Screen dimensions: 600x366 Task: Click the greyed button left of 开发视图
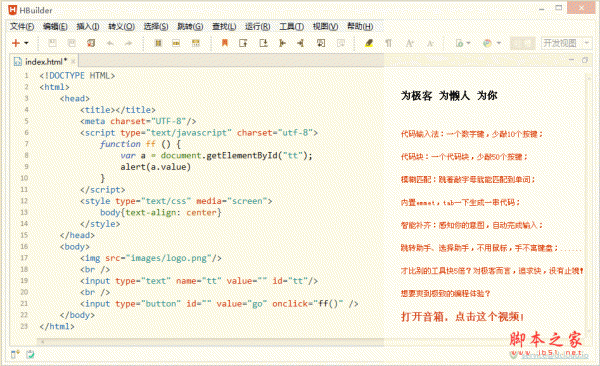[523, 43]
